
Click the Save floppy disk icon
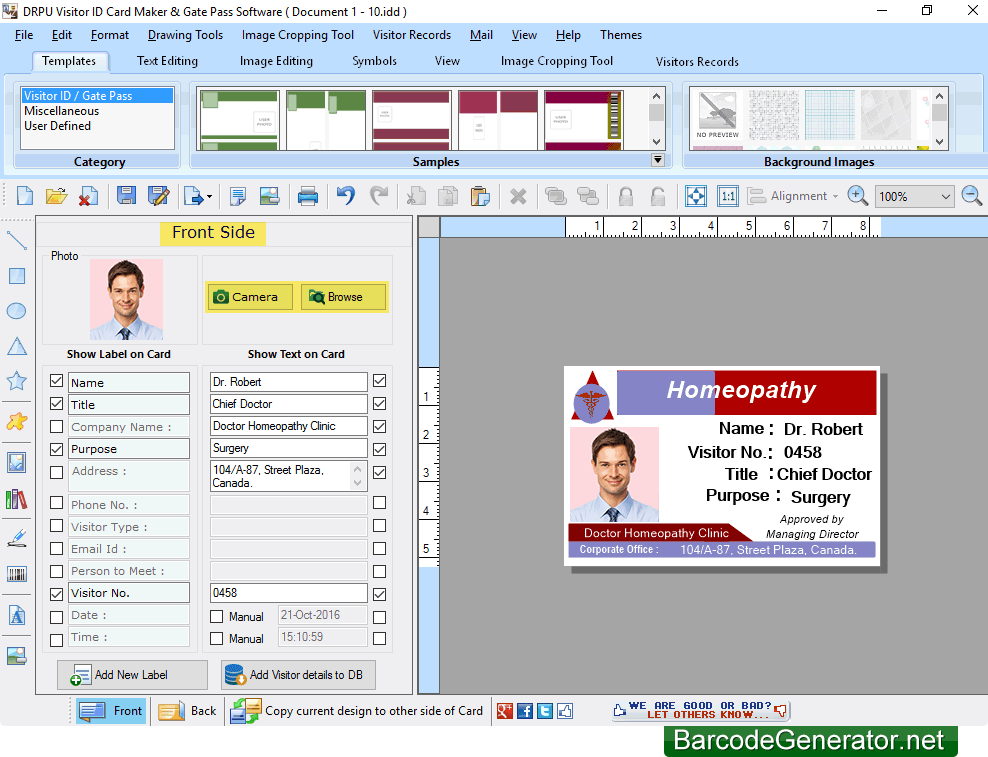coord(126,196)
